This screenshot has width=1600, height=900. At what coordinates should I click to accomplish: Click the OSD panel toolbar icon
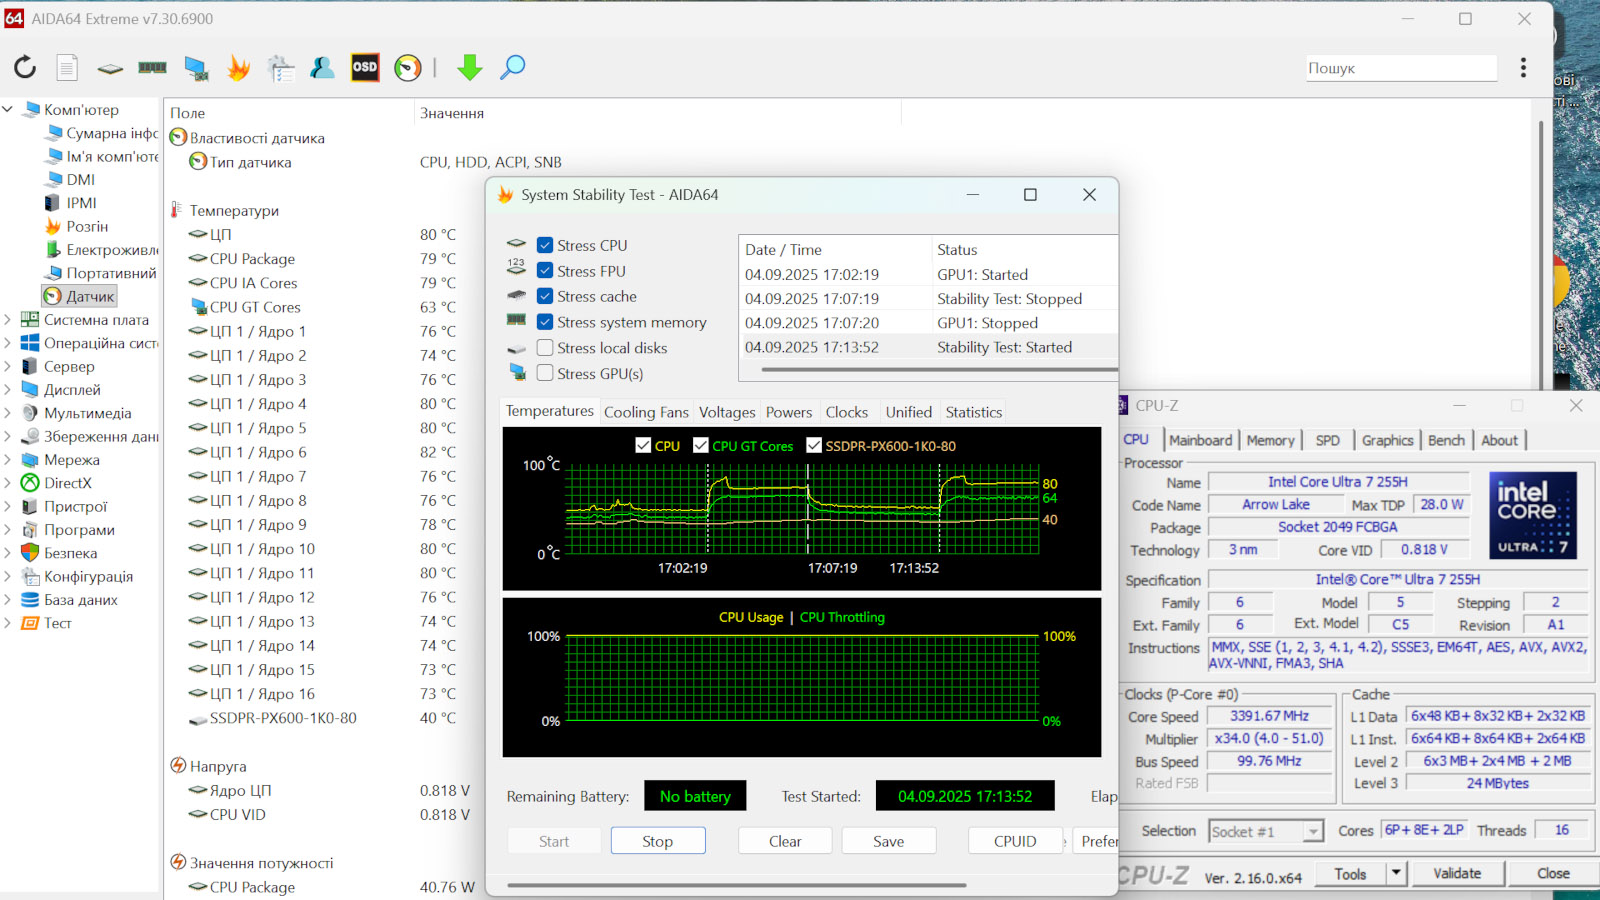tap(365, 67)
